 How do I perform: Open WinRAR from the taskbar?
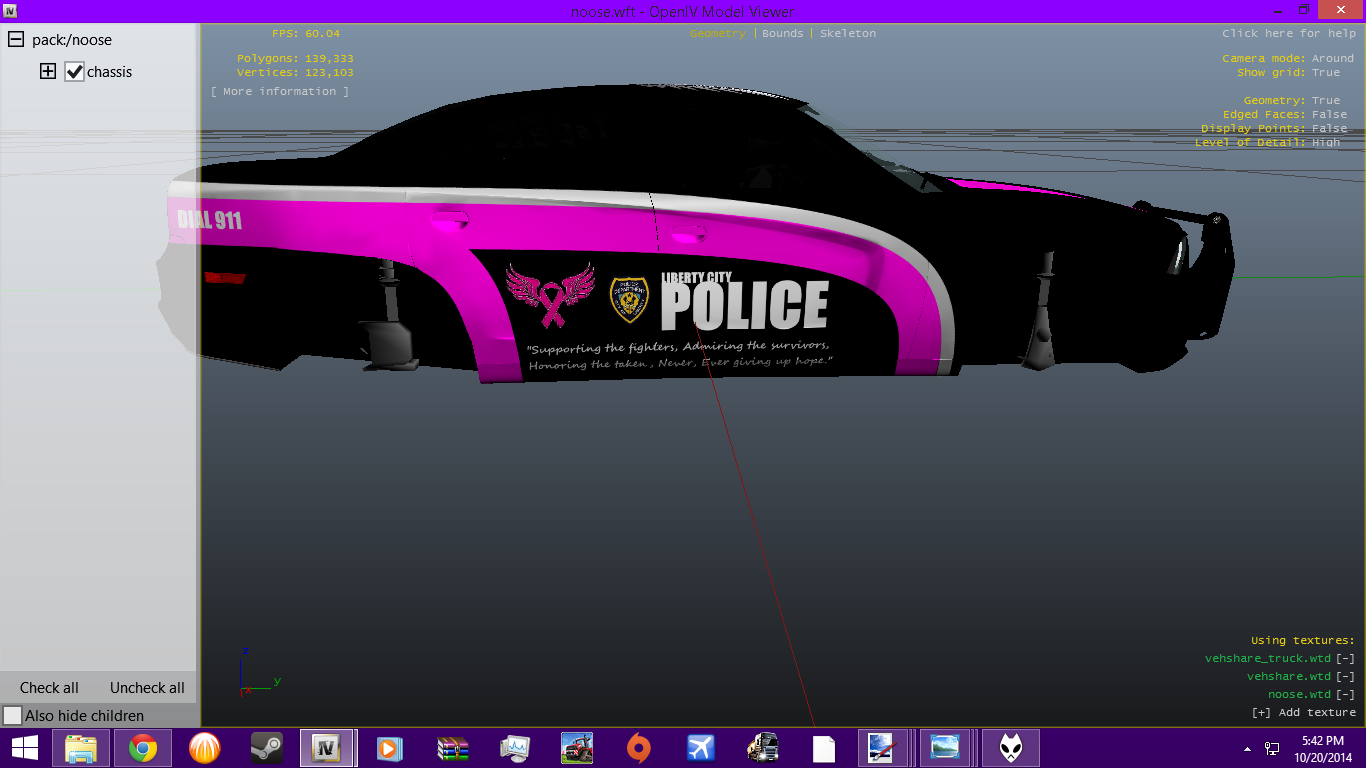tap(453, 748)
